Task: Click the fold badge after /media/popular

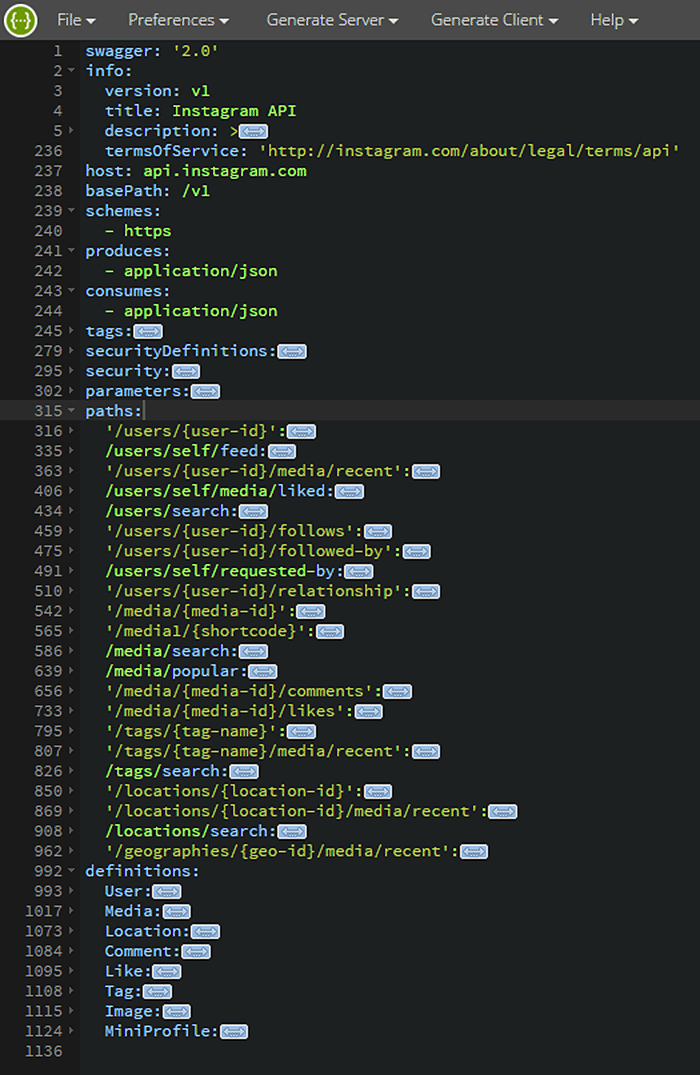Action: tap(263, 671)
